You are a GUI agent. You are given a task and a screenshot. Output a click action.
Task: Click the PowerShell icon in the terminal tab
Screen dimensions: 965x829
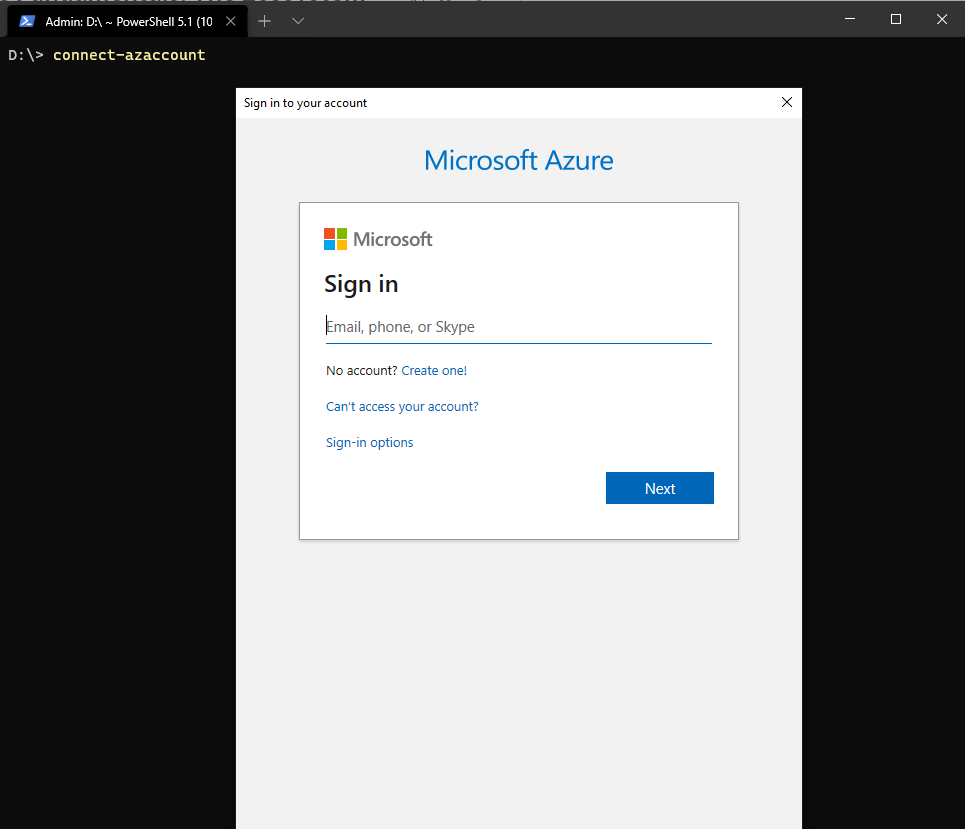26,22
